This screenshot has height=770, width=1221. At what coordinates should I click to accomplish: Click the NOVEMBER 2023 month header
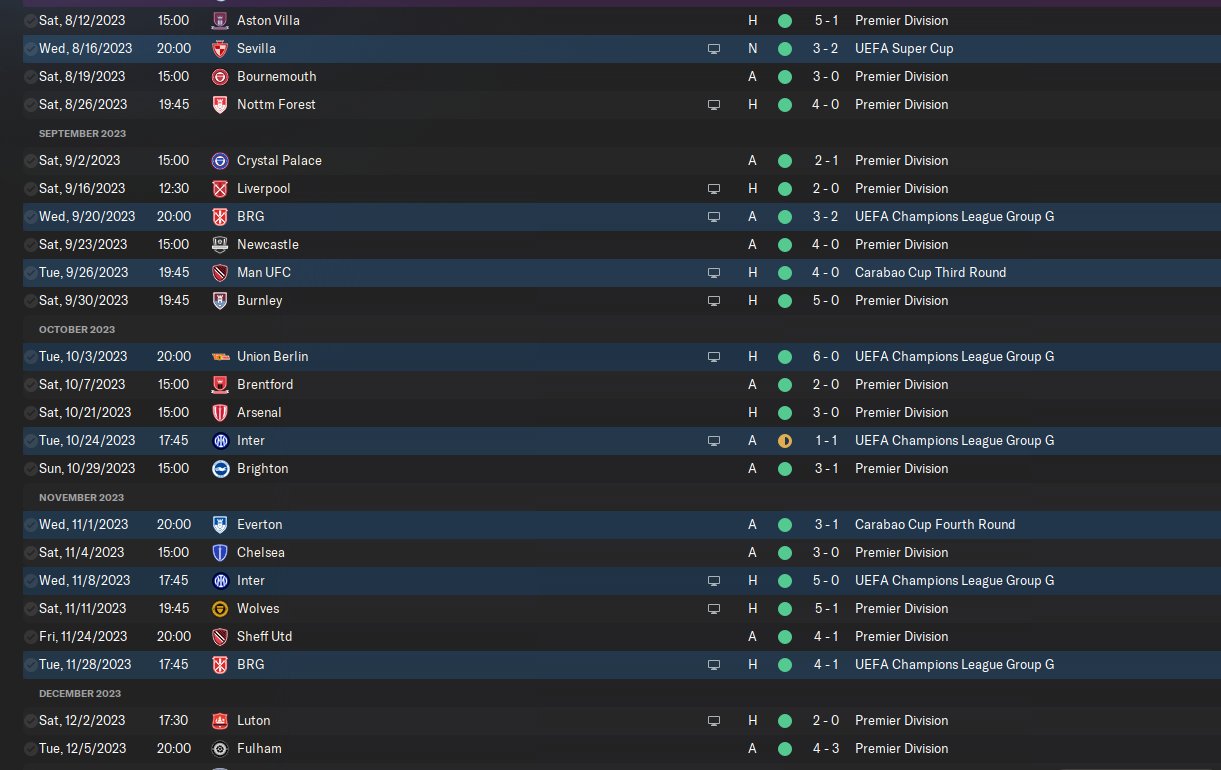(x=81, y=497)
